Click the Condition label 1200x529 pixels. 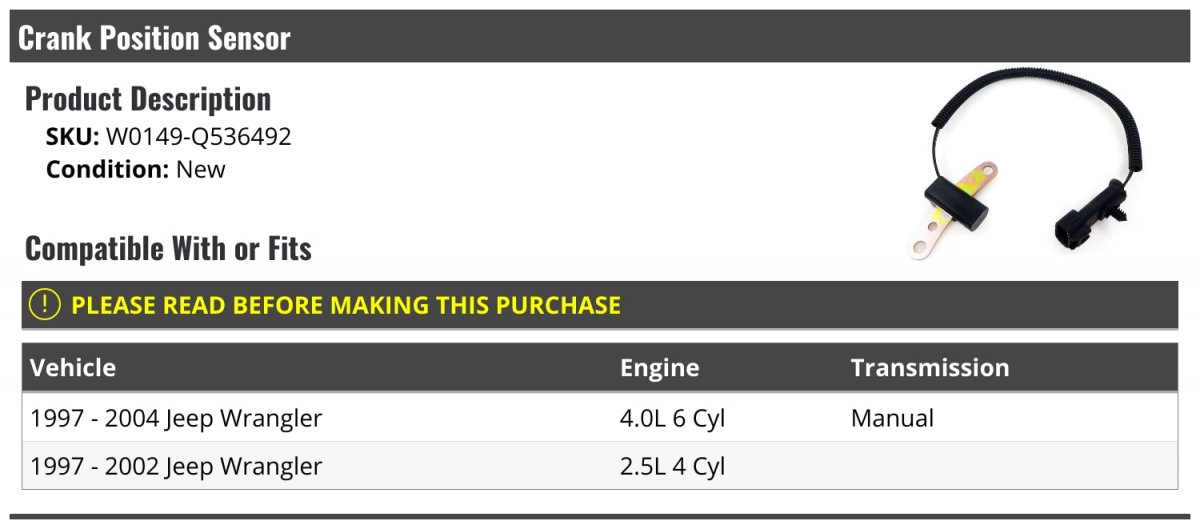[x=107, y=169]
